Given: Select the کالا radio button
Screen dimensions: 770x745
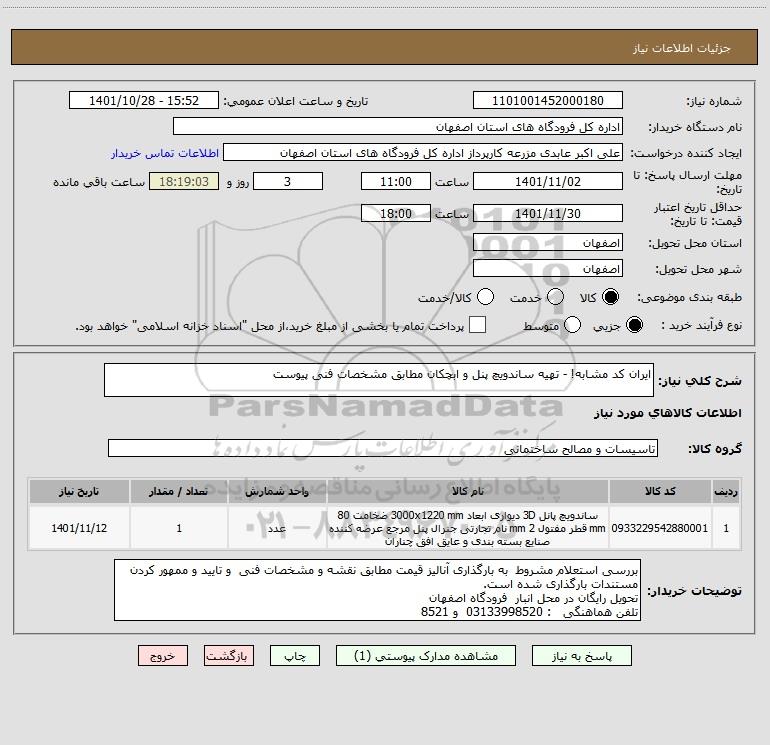Looking at the screenshot, I should (610, 297).
